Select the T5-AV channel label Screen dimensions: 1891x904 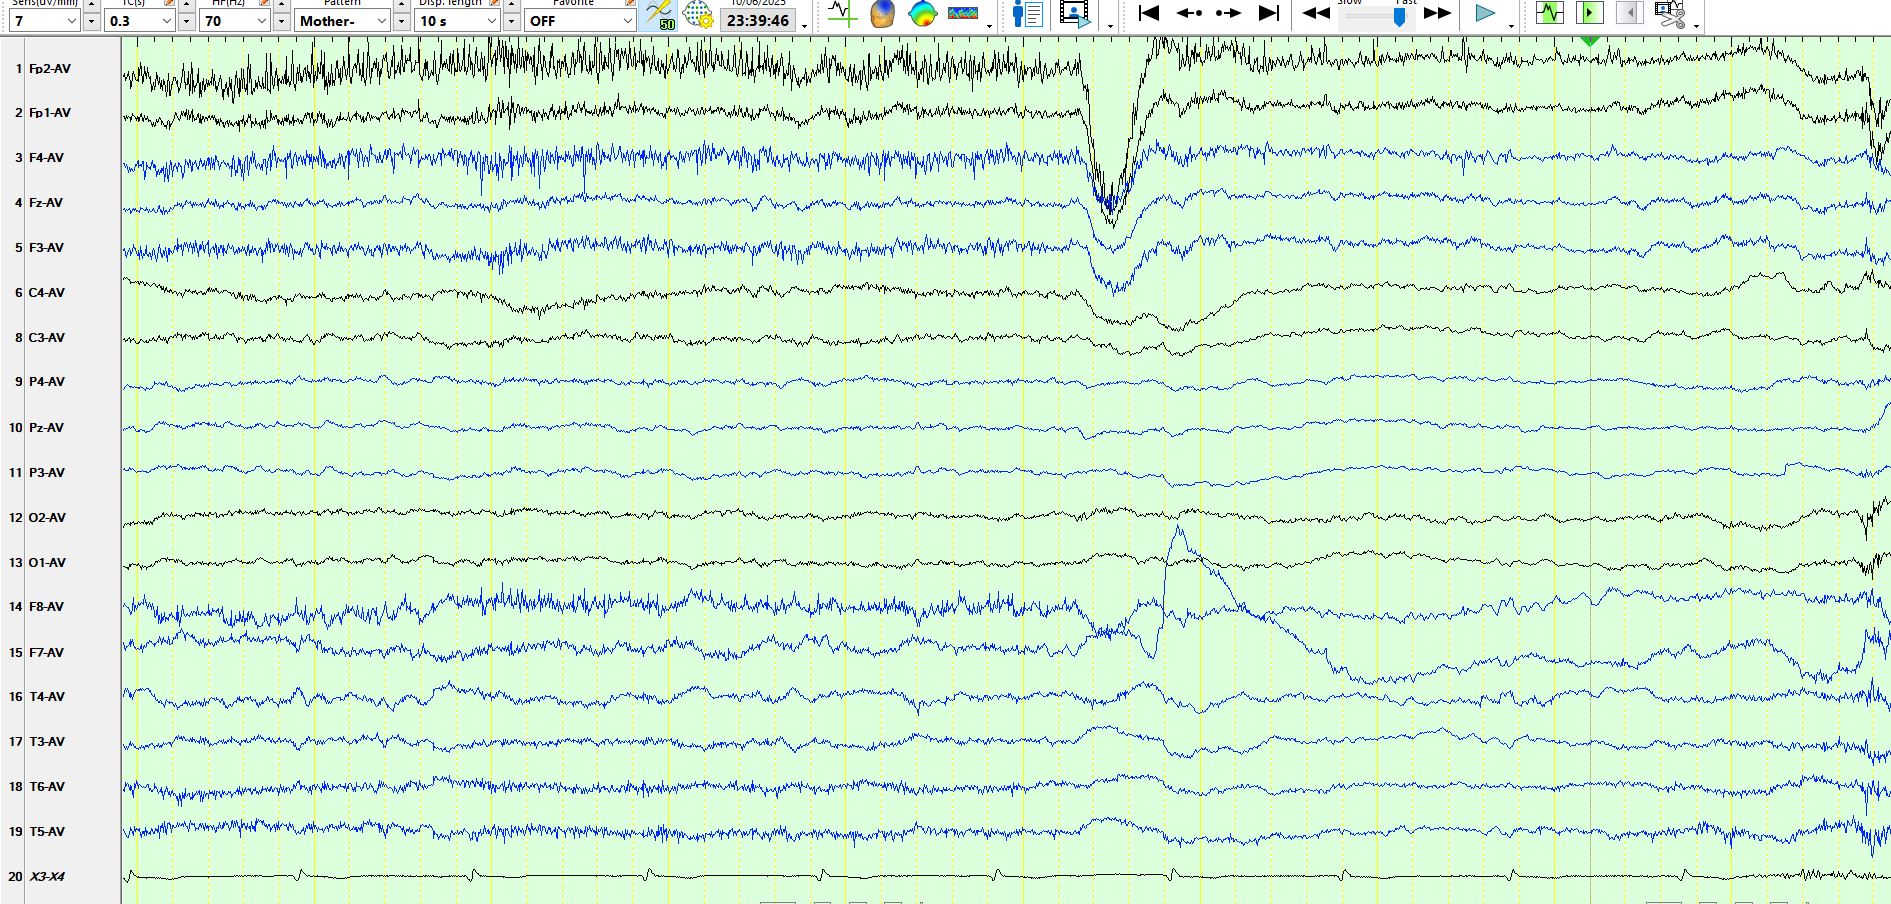pos(47,832)
